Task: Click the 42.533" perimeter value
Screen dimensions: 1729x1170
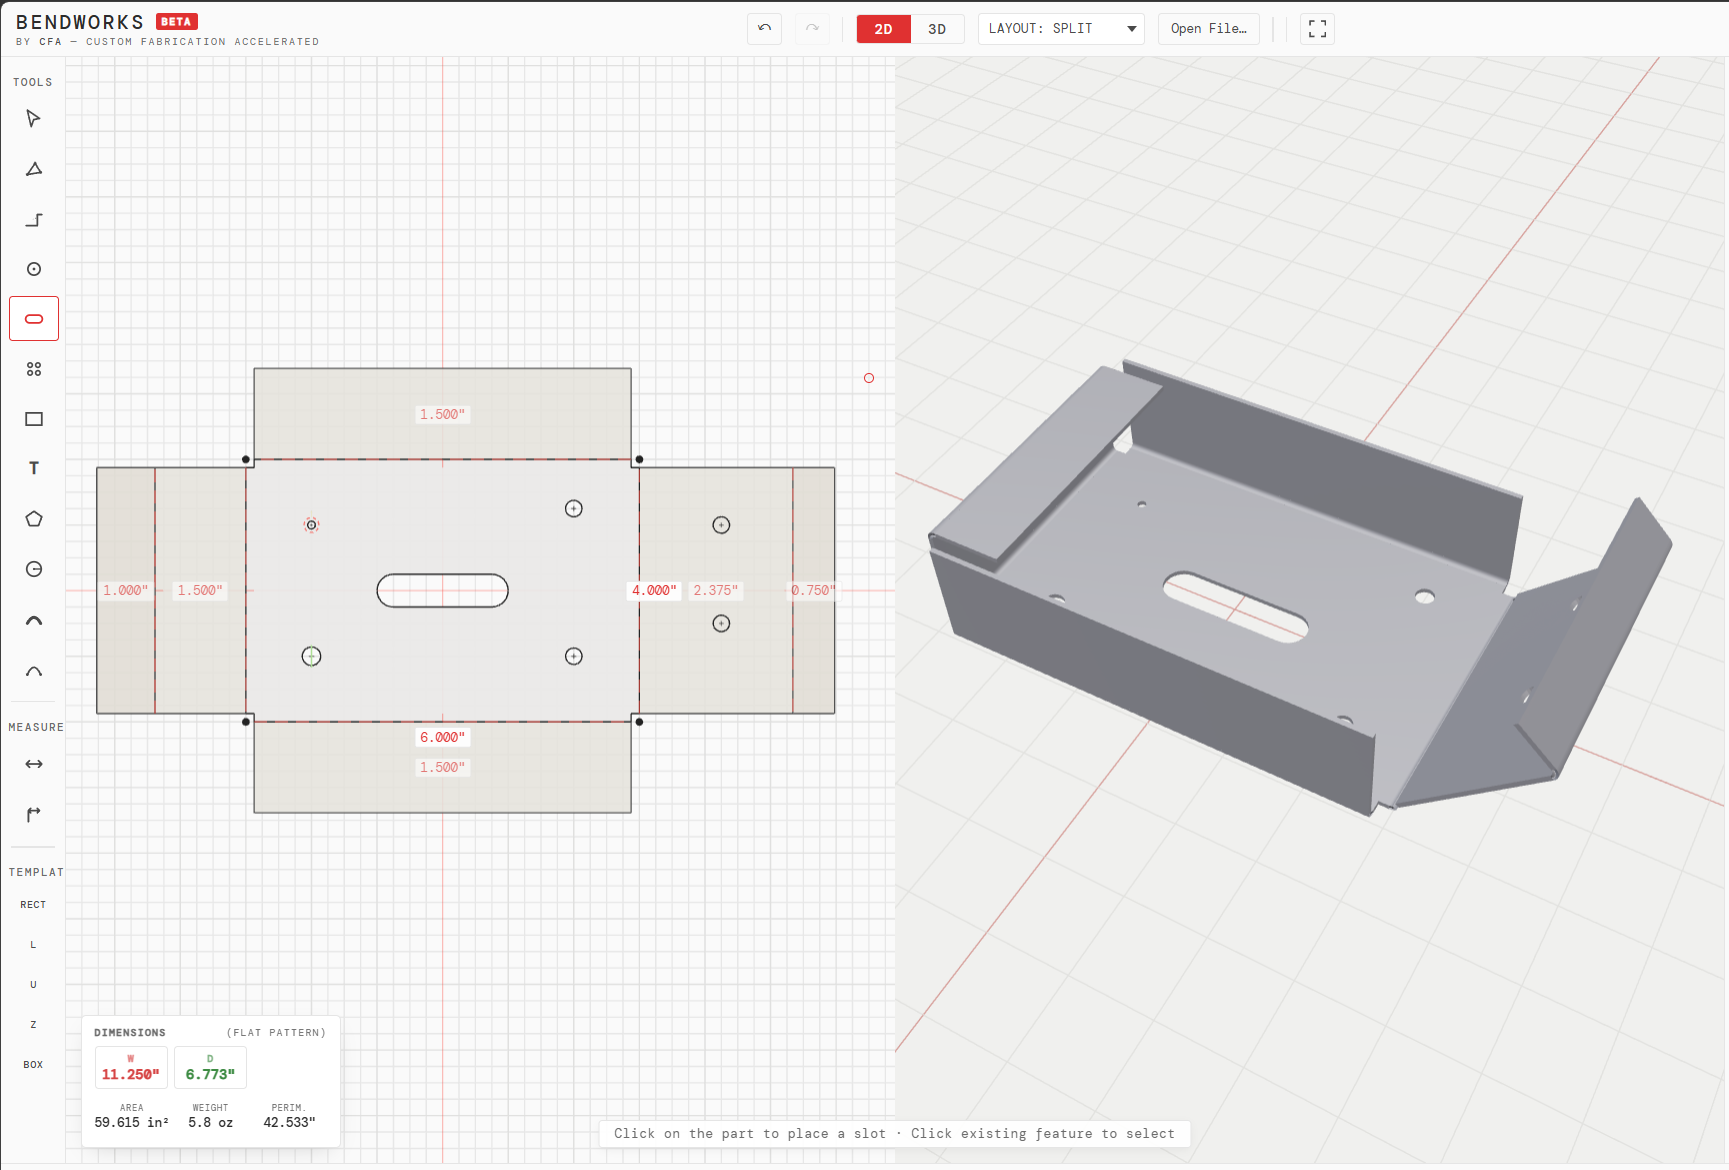Action: (x=289, y=1123)
